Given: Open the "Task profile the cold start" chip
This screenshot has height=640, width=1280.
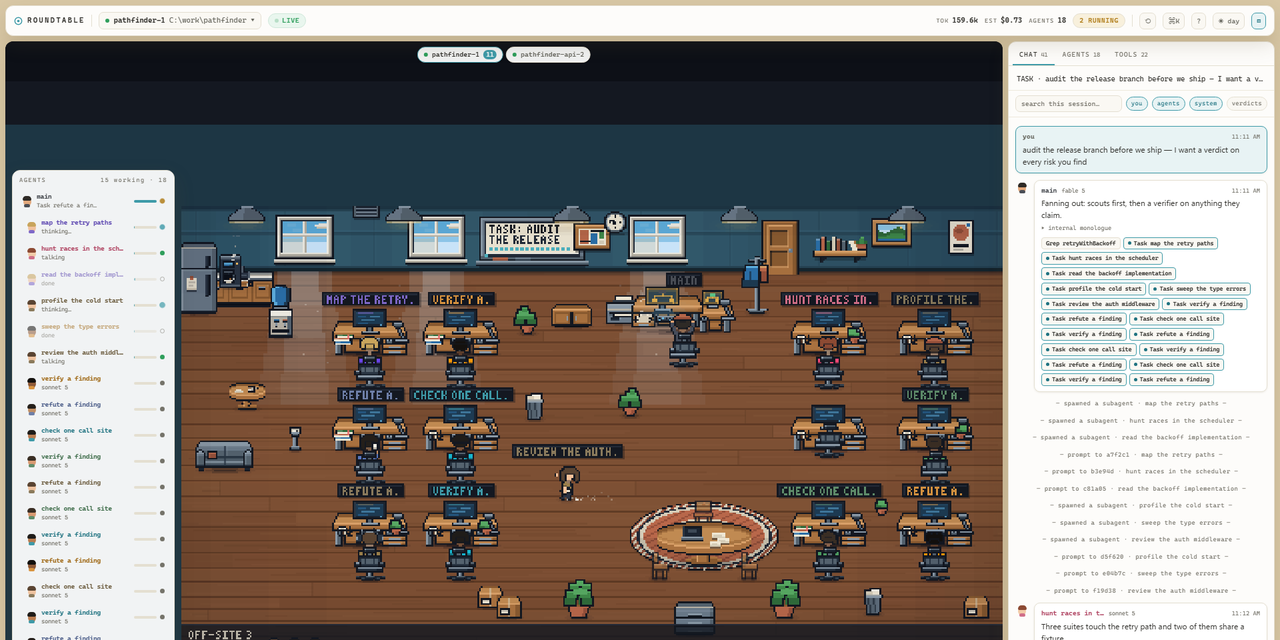Looking at the screenshot, I should tap(1094, 289).
